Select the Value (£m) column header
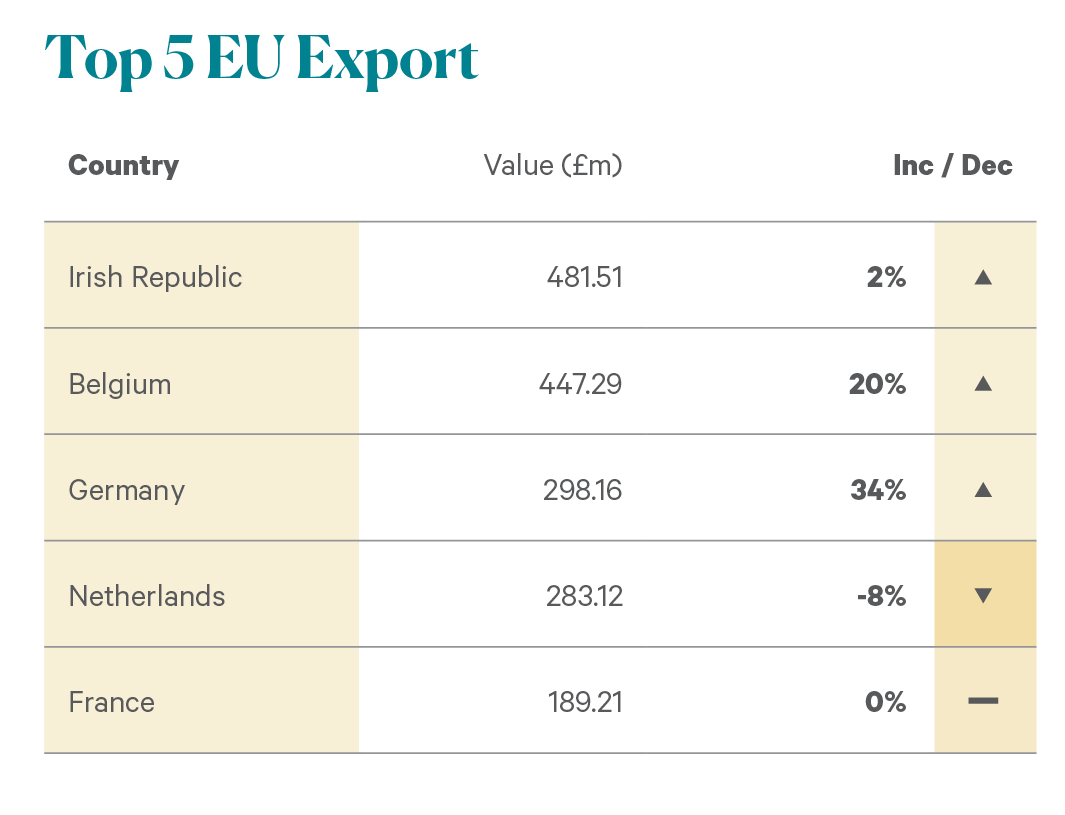This screenshot has width=1065, height=815. tap(553, 166)
